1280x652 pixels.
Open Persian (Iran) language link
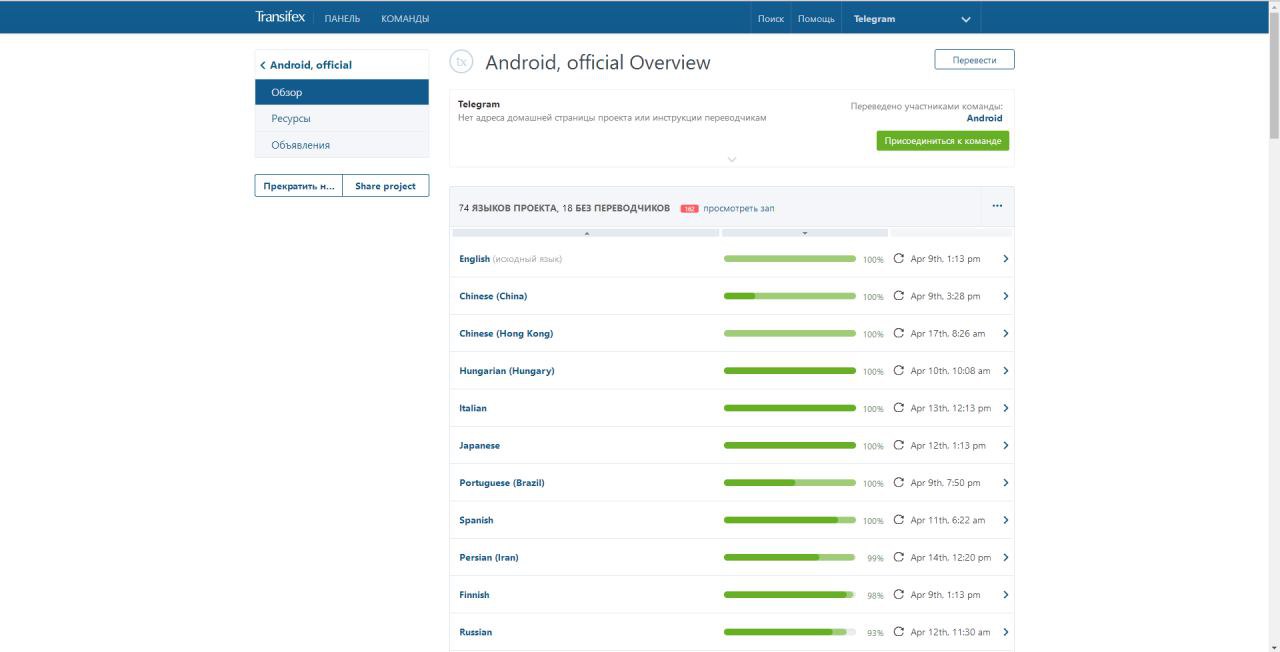point(489,557)
